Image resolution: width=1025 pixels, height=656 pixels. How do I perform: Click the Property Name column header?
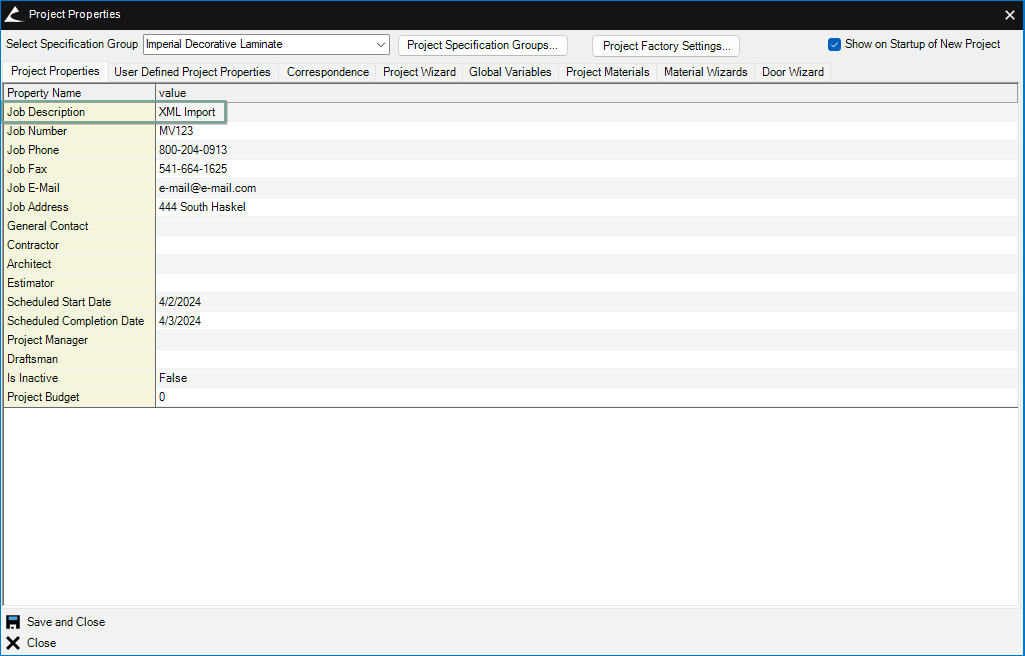click(79, 93)
